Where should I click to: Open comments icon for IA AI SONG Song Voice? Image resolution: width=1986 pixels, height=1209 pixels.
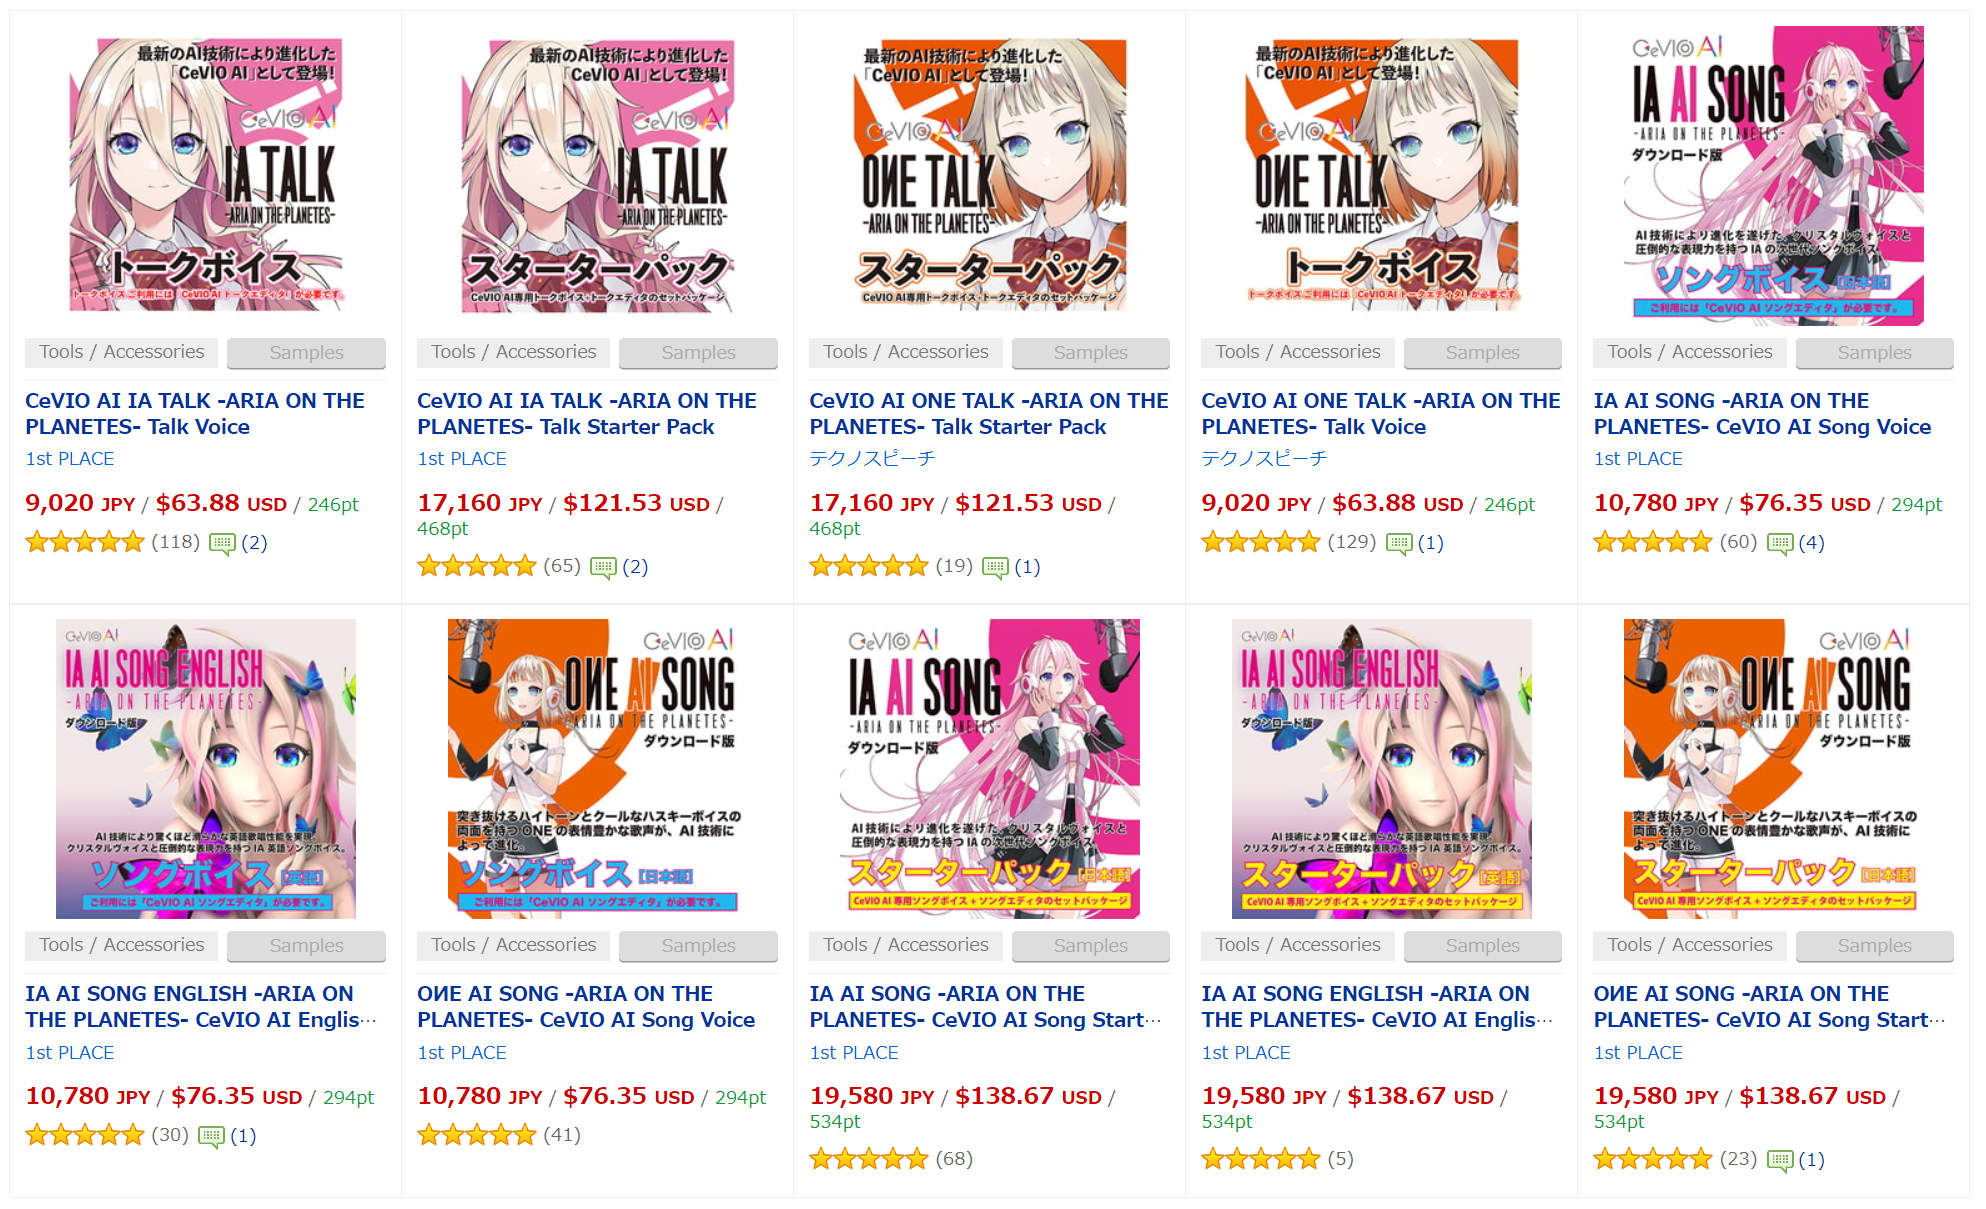point(1780,543)
